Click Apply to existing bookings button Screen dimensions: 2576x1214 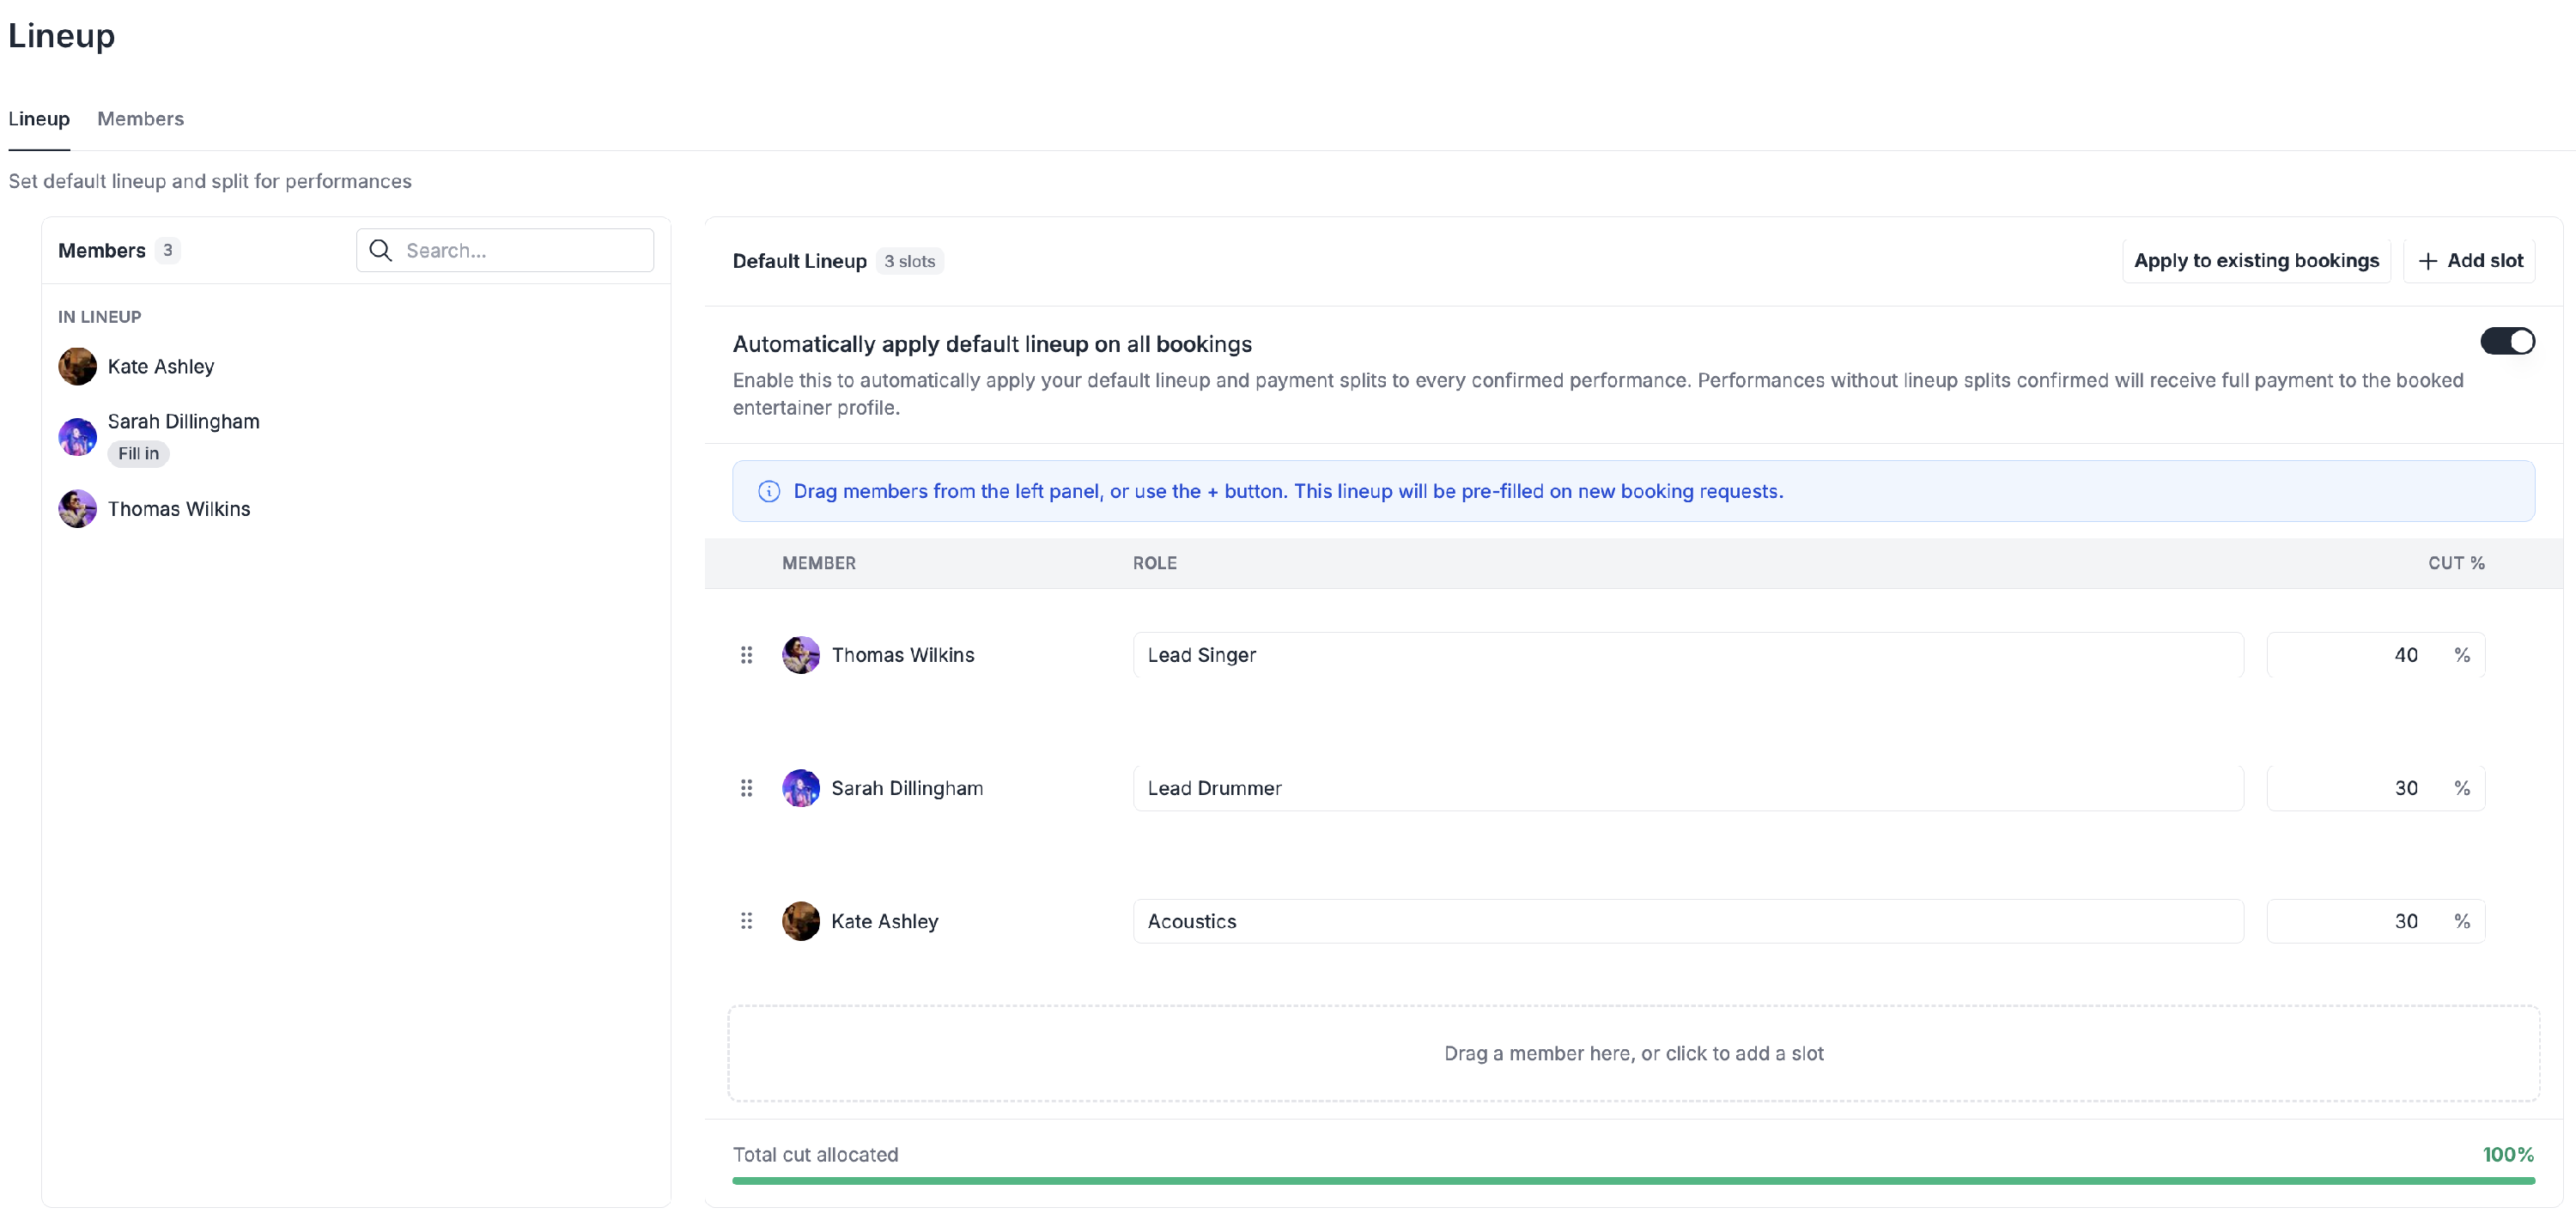coord(2255,261)
